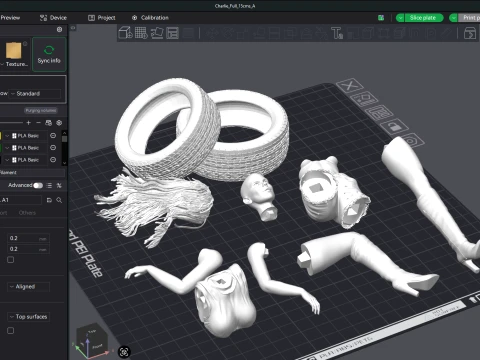Edit first PLA Basic filament preset
This screenshot has width=480, height=360.
(53, 136)
